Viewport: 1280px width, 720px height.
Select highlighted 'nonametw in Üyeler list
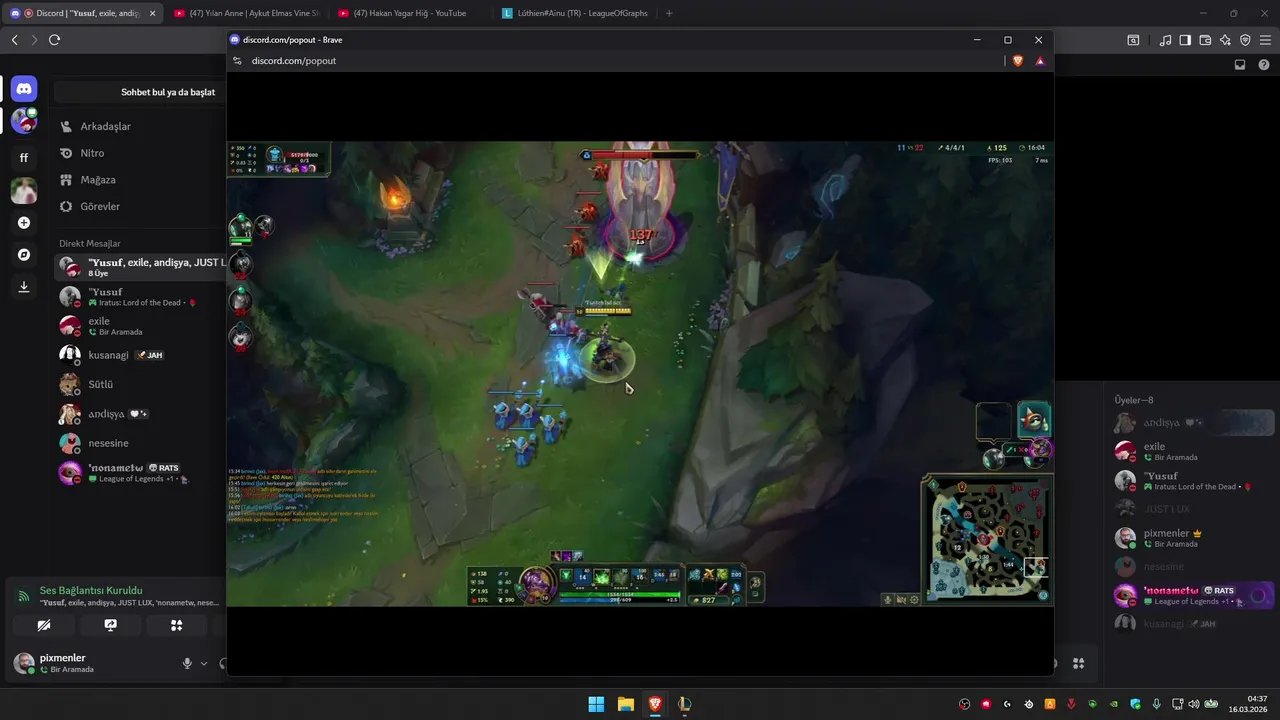coord(1193,596)
